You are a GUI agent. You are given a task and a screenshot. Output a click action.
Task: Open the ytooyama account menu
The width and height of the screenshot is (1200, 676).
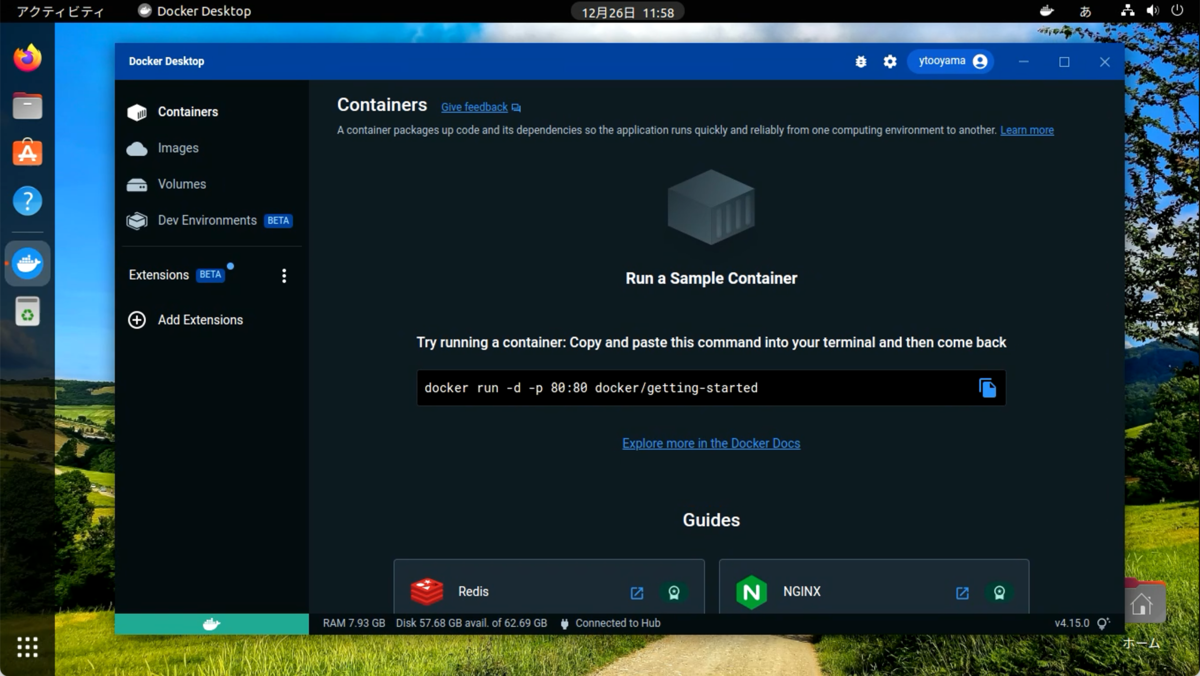[x=951, y=61]
